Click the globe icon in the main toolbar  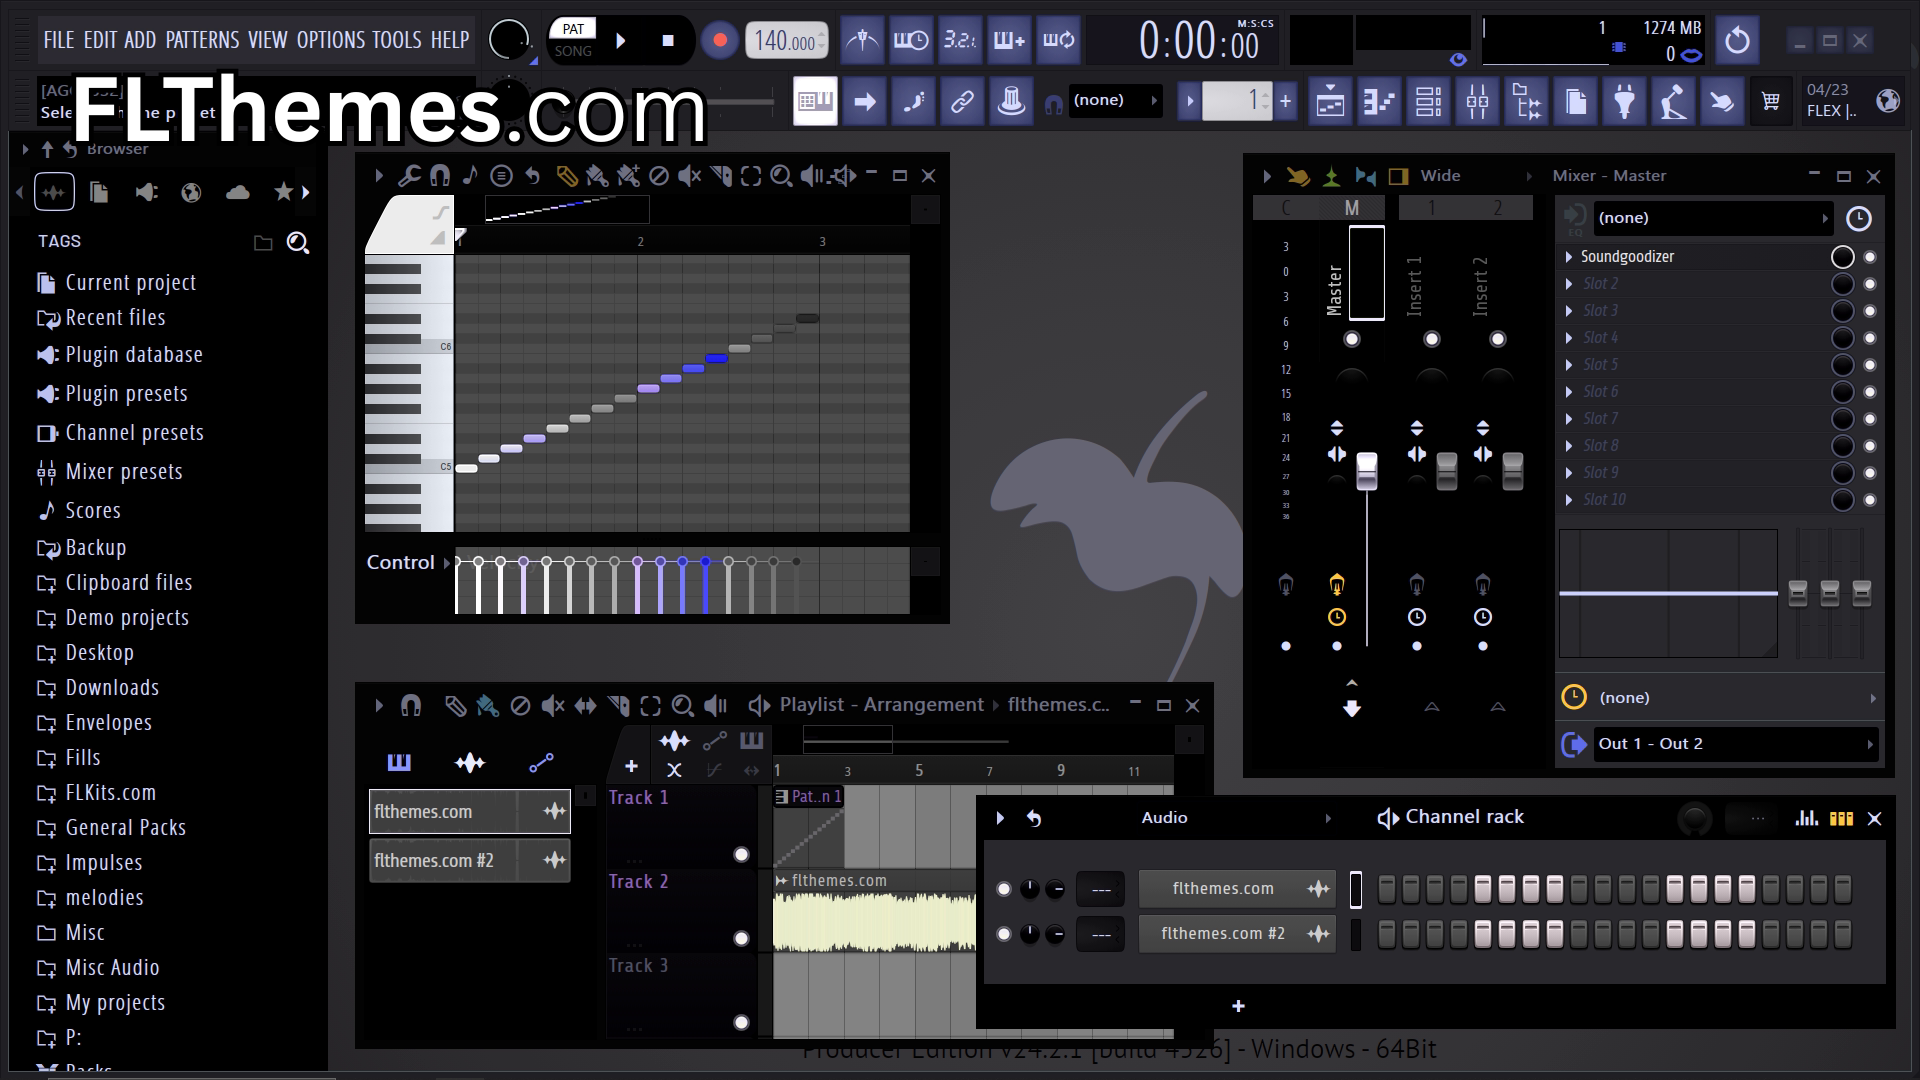[1888, 101]
